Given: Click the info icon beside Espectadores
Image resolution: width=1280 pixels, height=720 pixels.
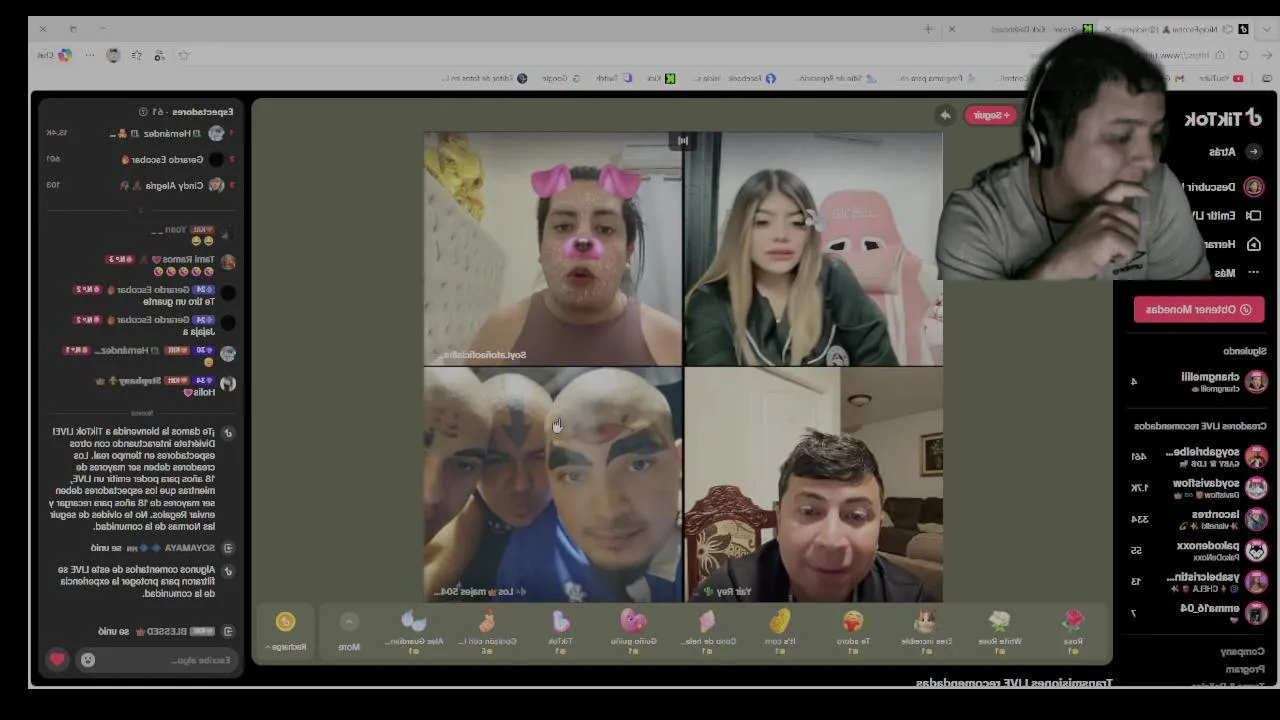Looking at the screenshot, I should 143,112.
